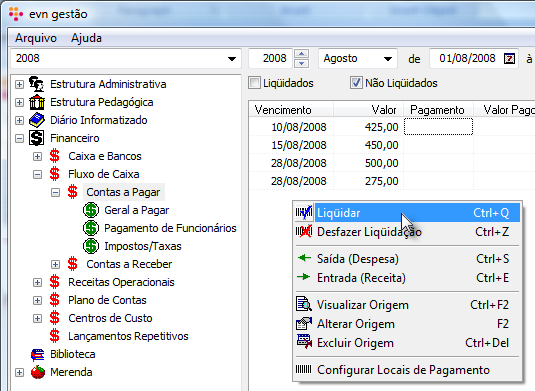Sort by the Valor column header

(x=368, y=110)
